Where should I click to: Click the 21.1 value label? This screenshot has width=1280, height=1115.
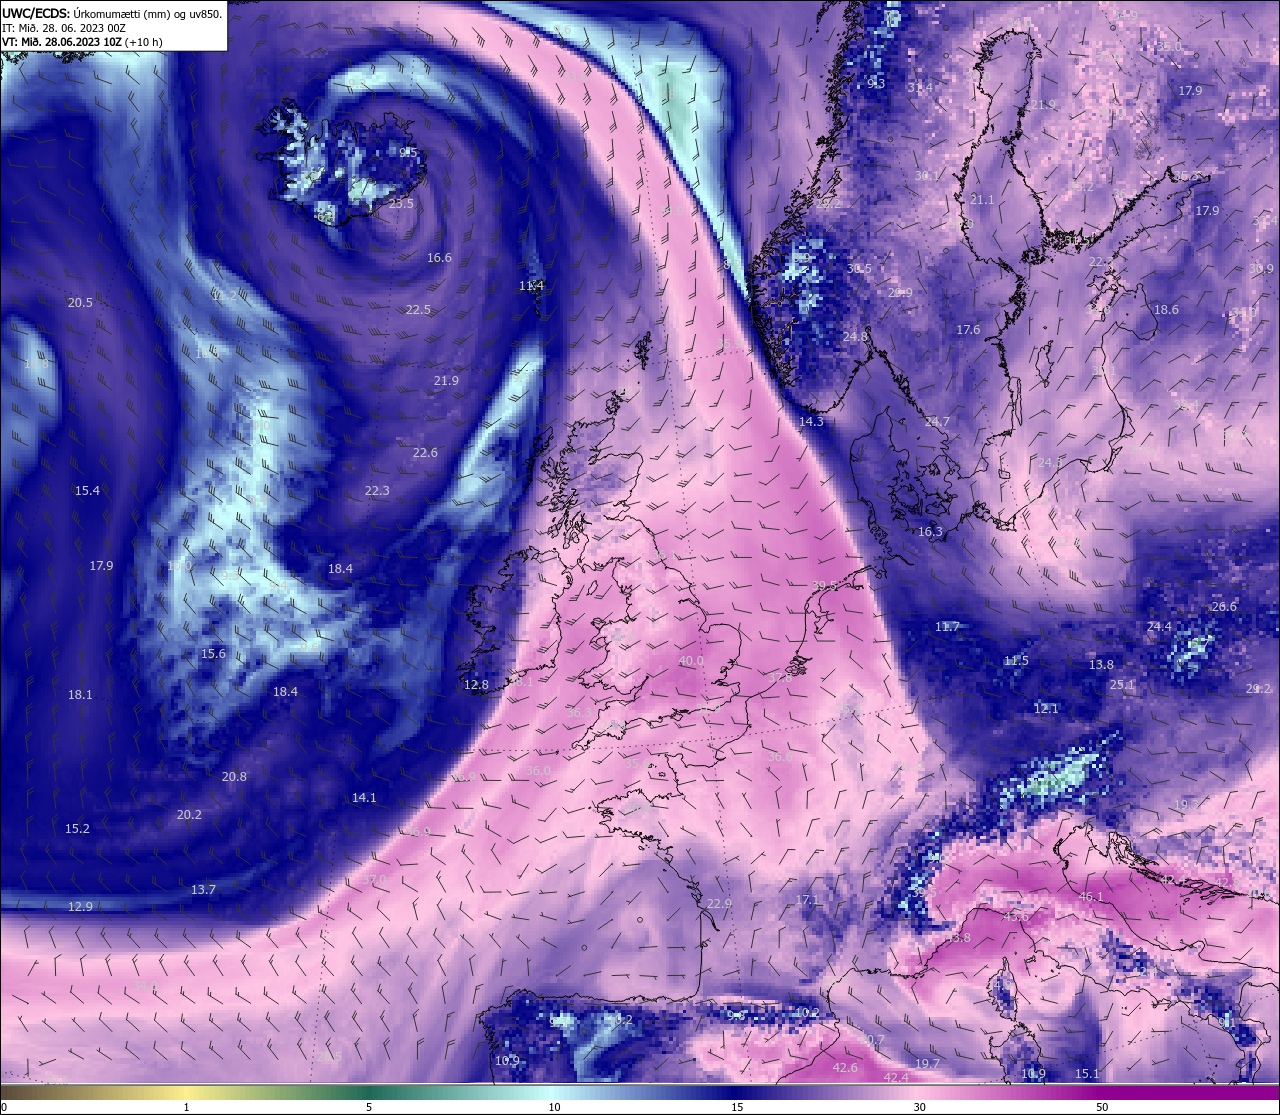click(x=982, y=200)
